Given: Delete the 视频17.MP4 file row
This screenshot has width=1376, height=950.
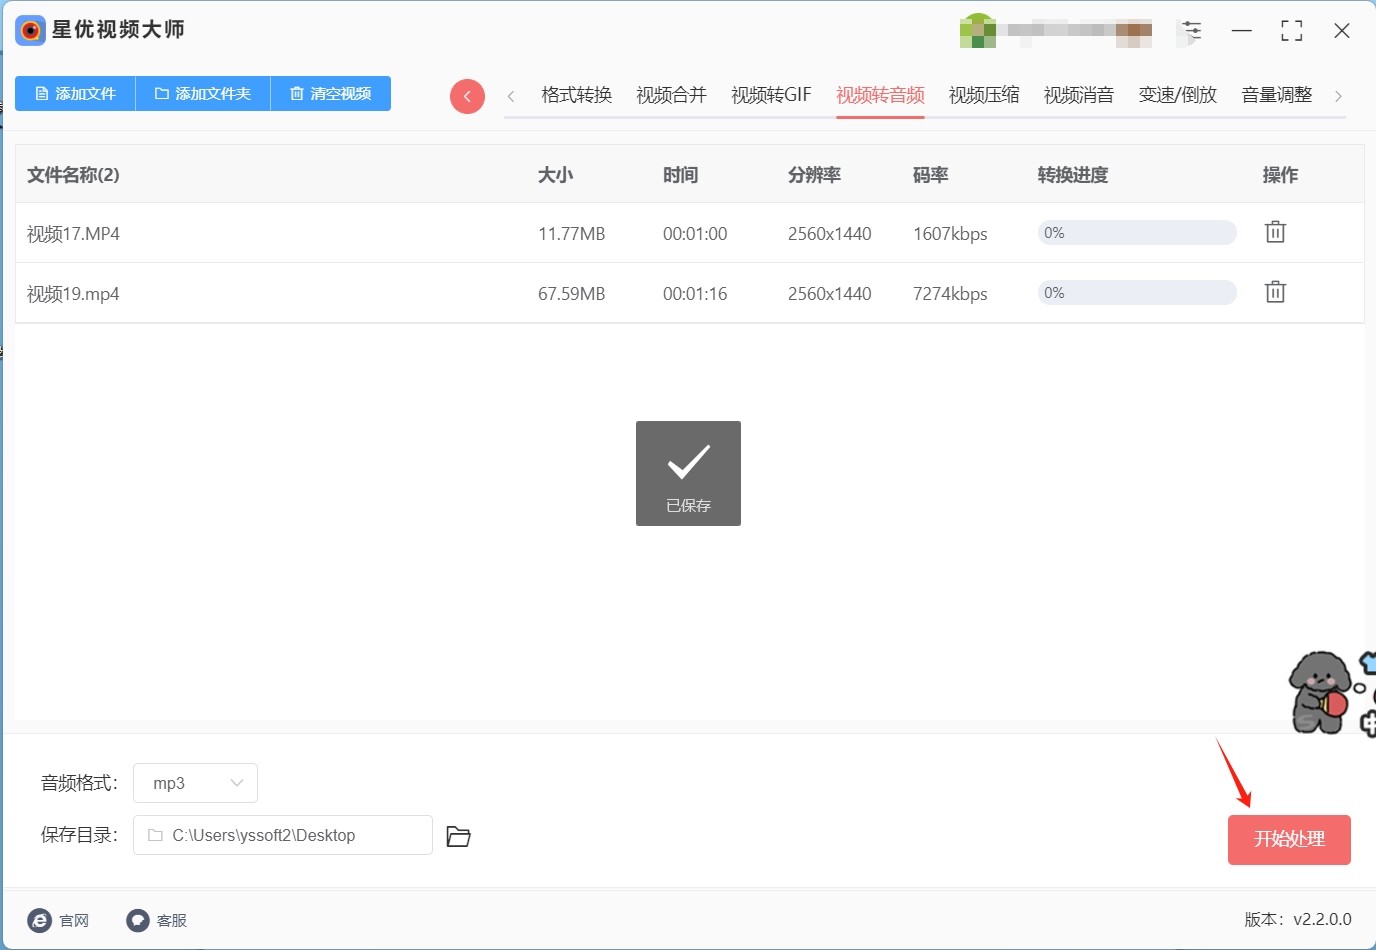Looking at the screenshot, I should [1275, 232].
